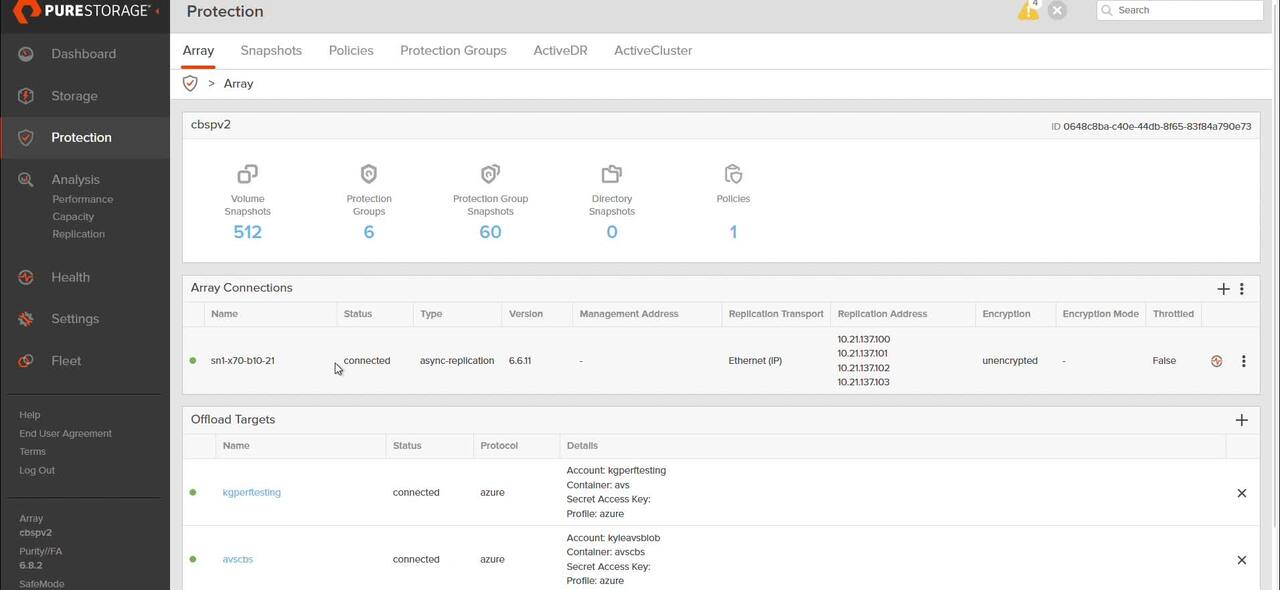Open row options for sn1-x70-b10-21

(x=1243, y=361)
